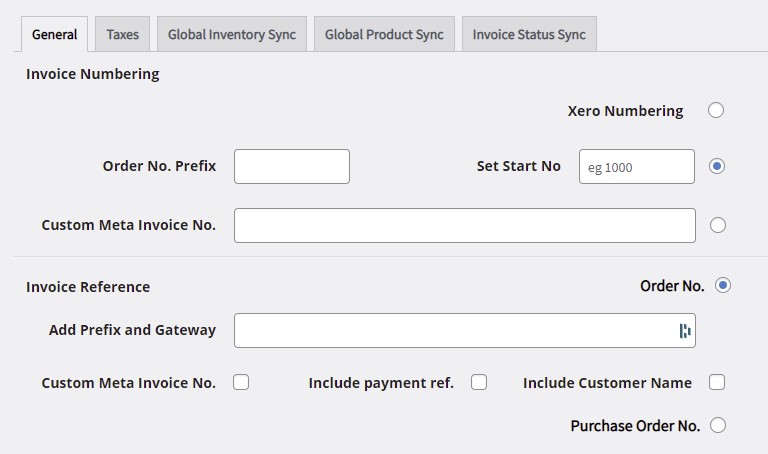Enable the Custom Meta Invoice No. checkbox
This screenshot has height=454, width=768.
point(241,382)
